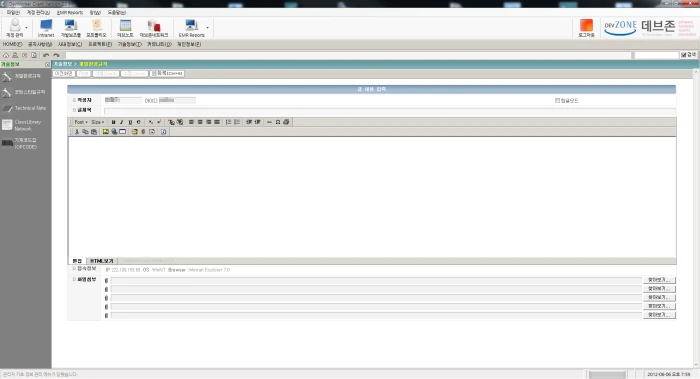Apply Italic formatting in the editor
The height and width of the screenshot is (379, 700).
pos(121,122)
